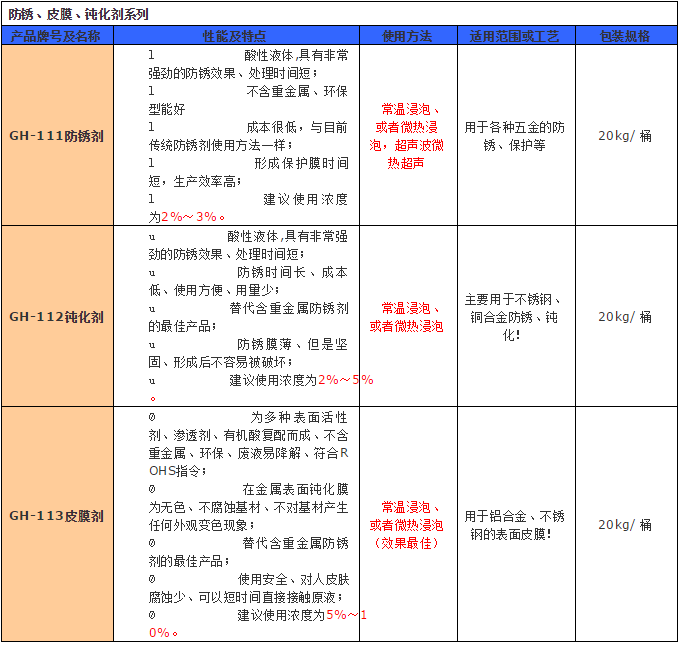Select the 20kg/桶 cell in GH-112 row
The image size is (679, 645).
(x=625, y=317)
